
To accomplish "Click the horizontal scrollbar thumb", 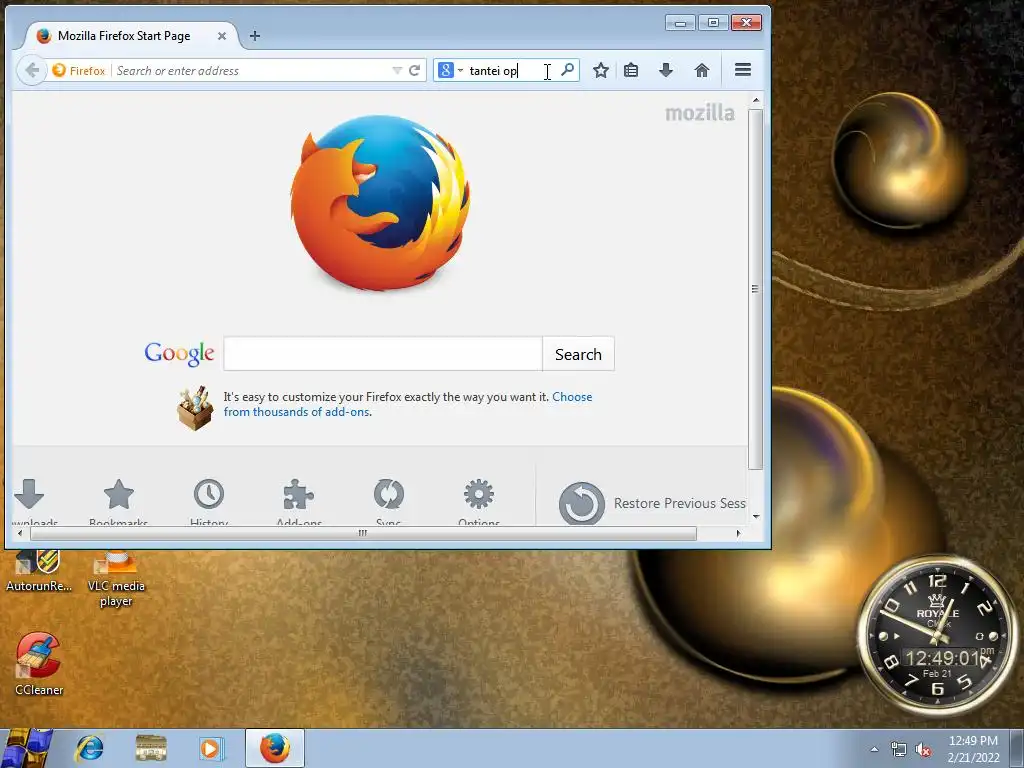I will 363,534.
